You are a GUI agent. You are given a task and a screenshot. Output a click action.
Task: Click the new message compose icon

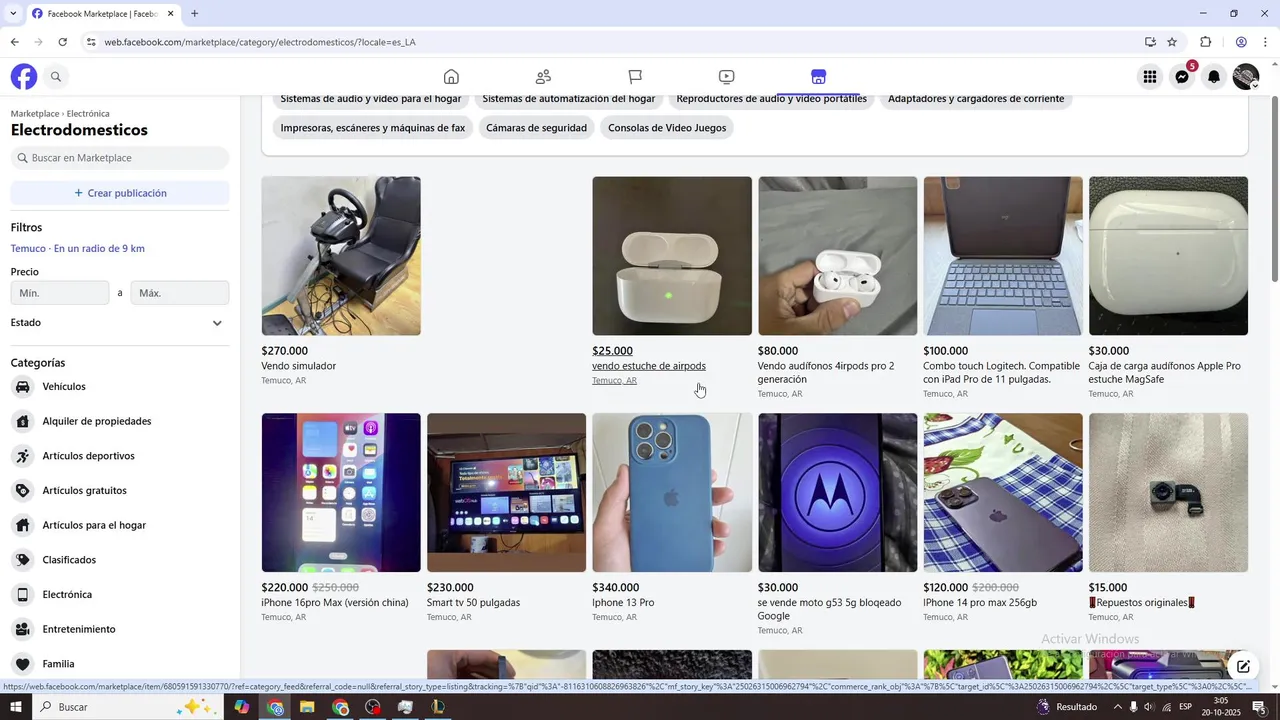pyautogui.click(x=1243, y=666)
